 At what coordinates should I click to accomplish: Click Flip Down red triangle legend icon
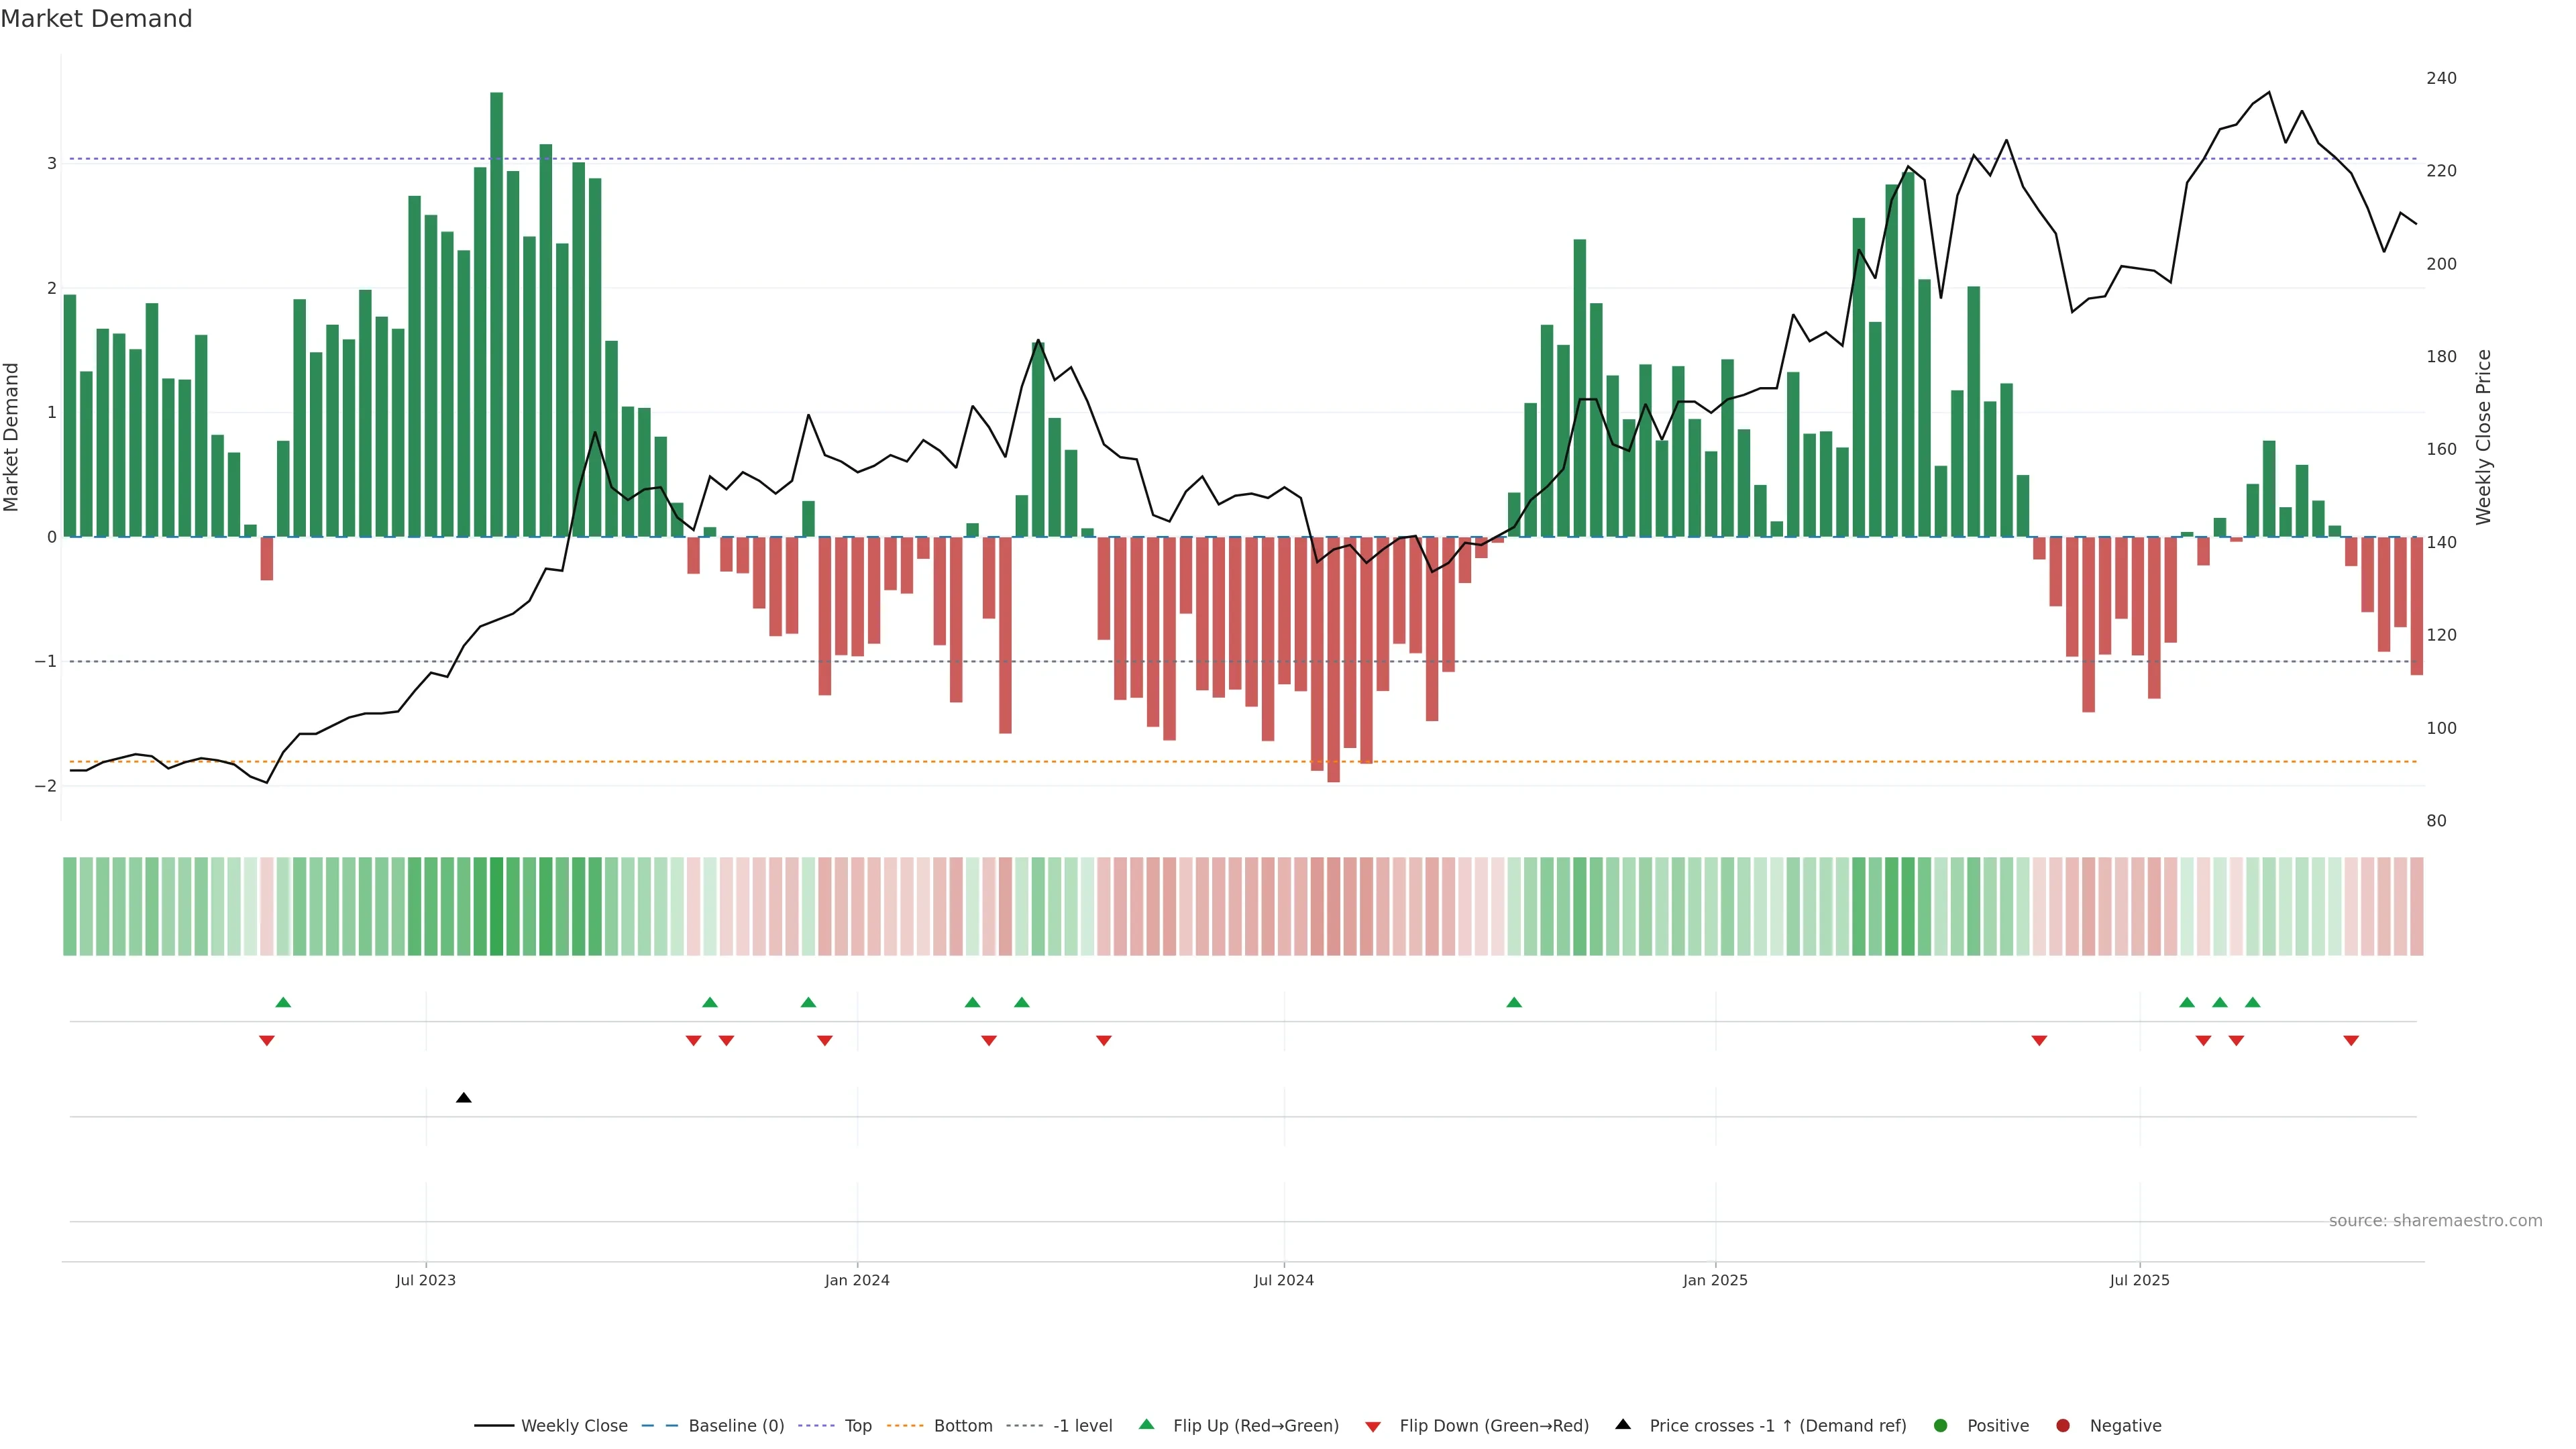pos(1373,1427)
